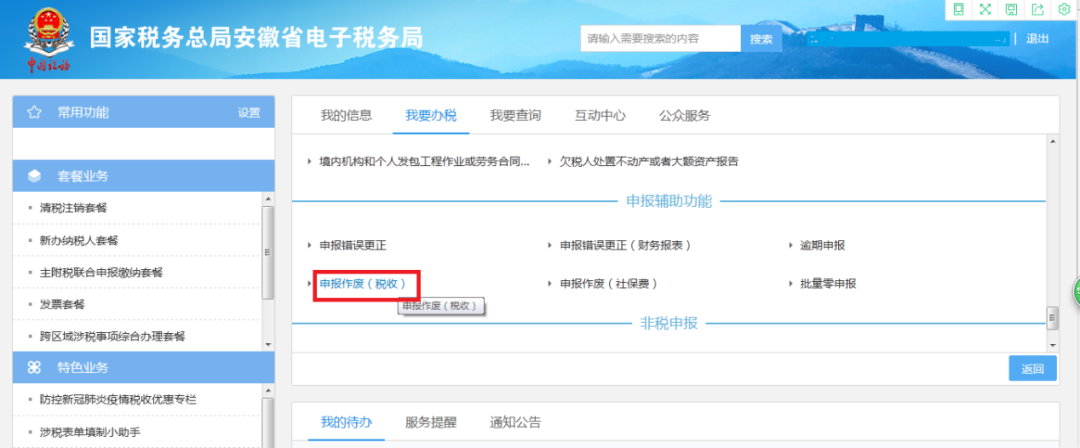Image resolution: width=1080 pixels, height=448 pixels.
Task: Click the 套餐业务 list scrollbar down arrow
Action: pyautogui.click(x=269, y=343)
